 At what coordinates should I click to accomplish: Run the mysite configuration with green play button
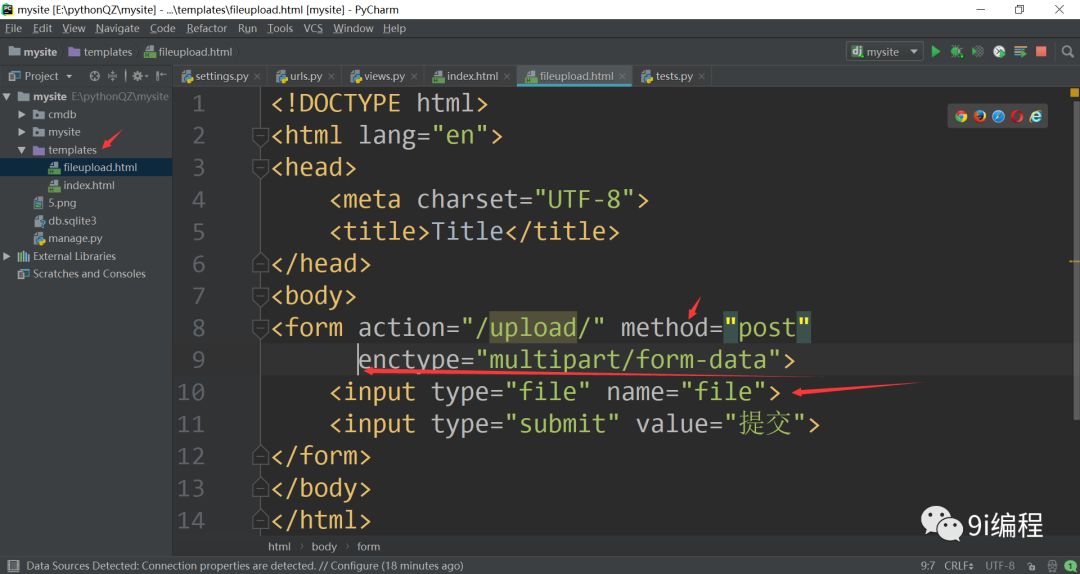[935, 52]
